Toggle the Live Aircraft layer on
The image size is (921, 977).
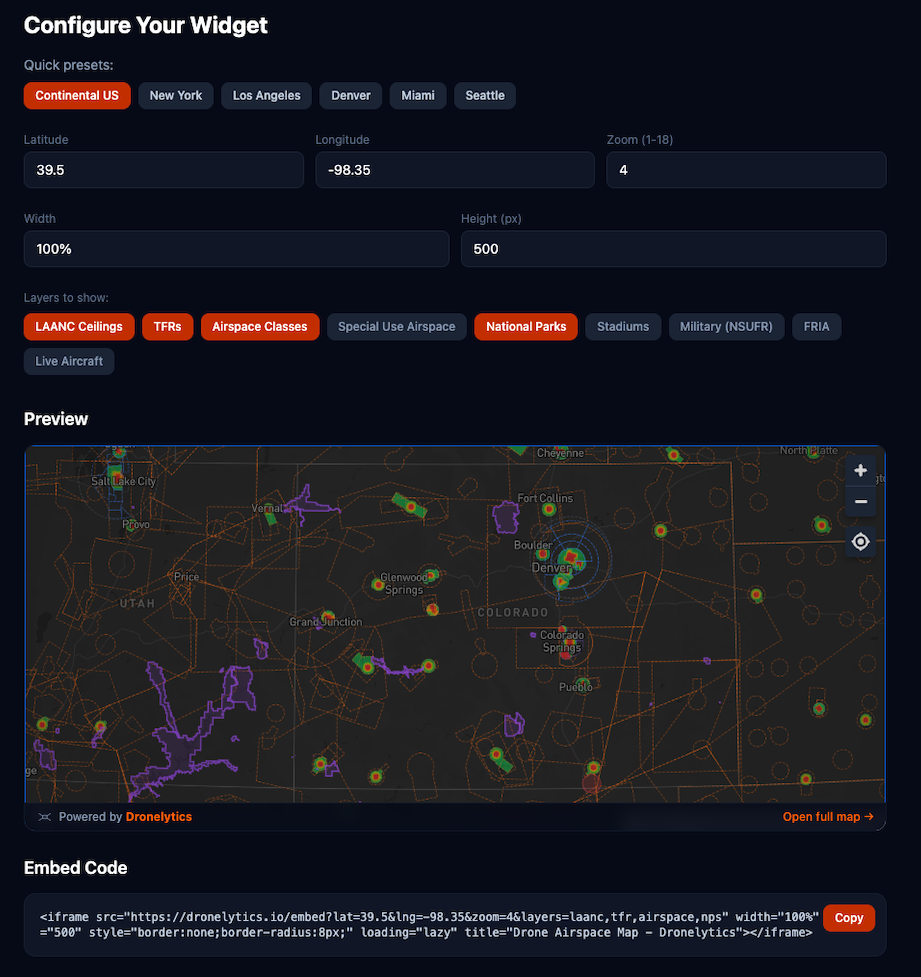pos(69,361)
